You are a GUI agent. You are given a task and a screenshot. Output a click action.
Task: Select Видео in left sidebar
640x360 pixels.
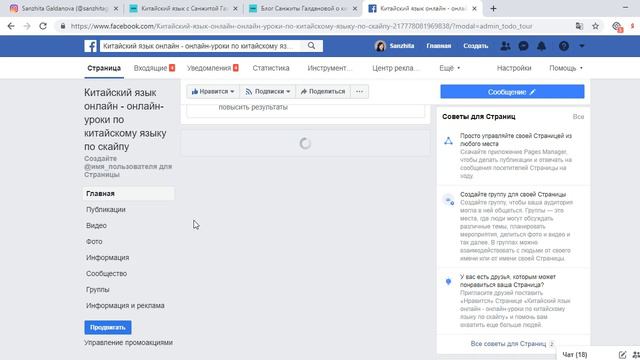(96, 225)
